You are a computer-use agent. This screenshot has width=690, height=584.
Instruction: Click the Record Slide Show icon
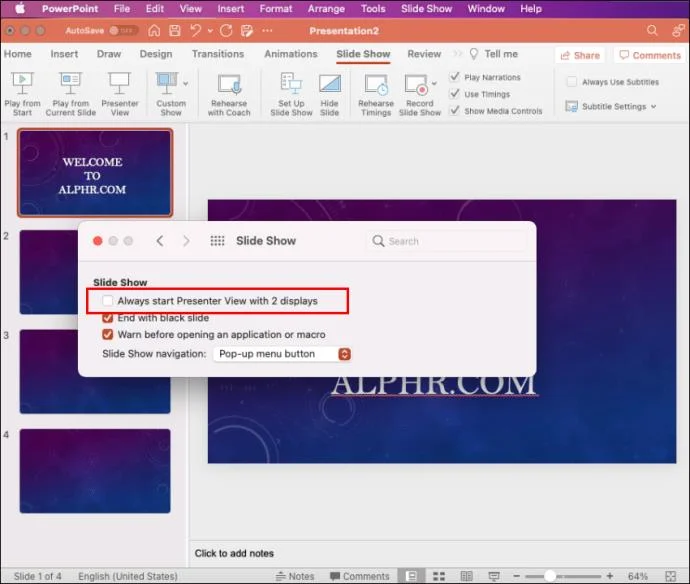pyautogui.click(x=416, y=84)
